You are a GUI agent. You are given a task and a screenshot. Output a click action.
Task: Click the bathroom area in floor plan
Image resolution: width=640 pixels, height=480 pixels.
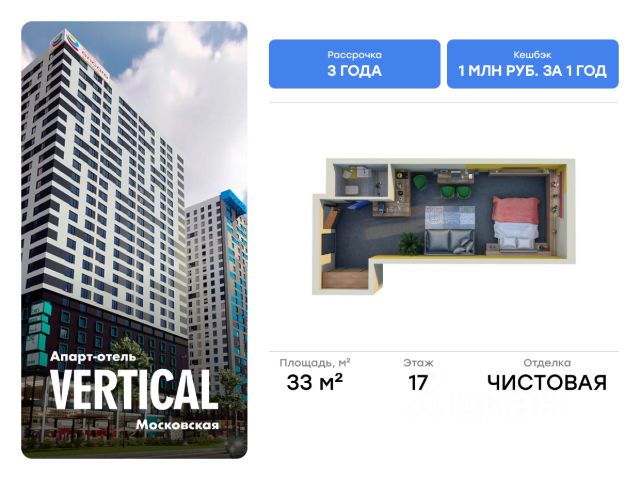click(x=361, y=181)
